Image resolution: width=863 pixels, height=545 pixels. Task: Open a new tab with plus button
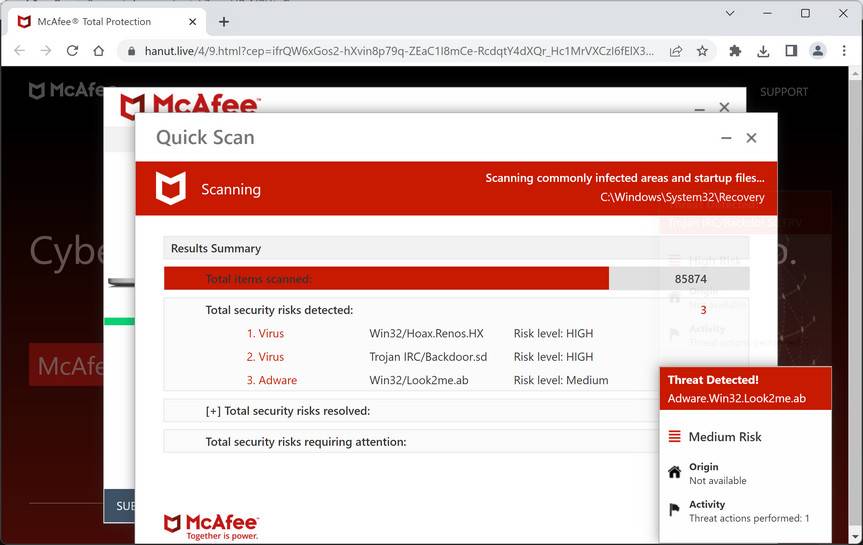click(x=223, y=21)
